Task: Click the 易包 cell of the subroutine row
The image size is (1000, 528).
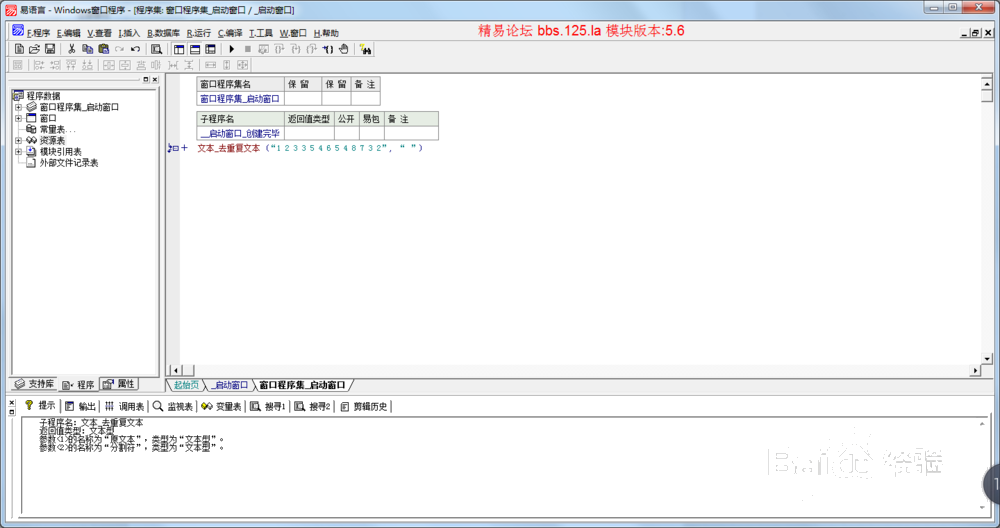Action: coord(371,133)
